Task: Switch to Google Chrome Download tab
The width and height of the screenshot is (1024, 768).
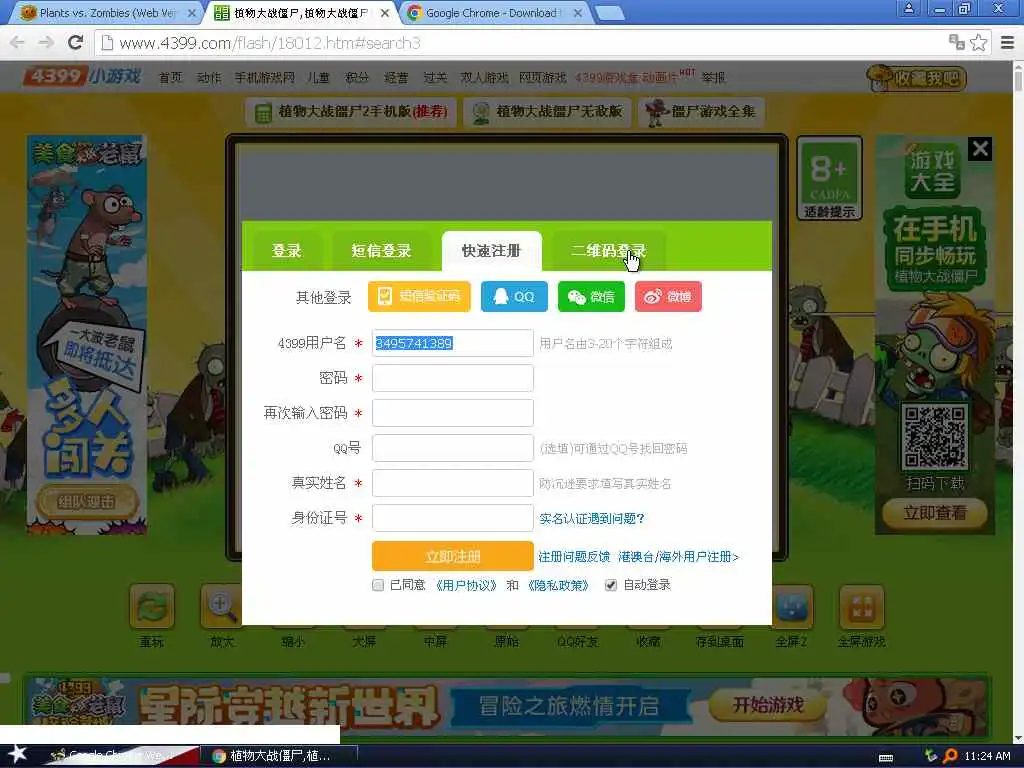Action: click(493, 13)
